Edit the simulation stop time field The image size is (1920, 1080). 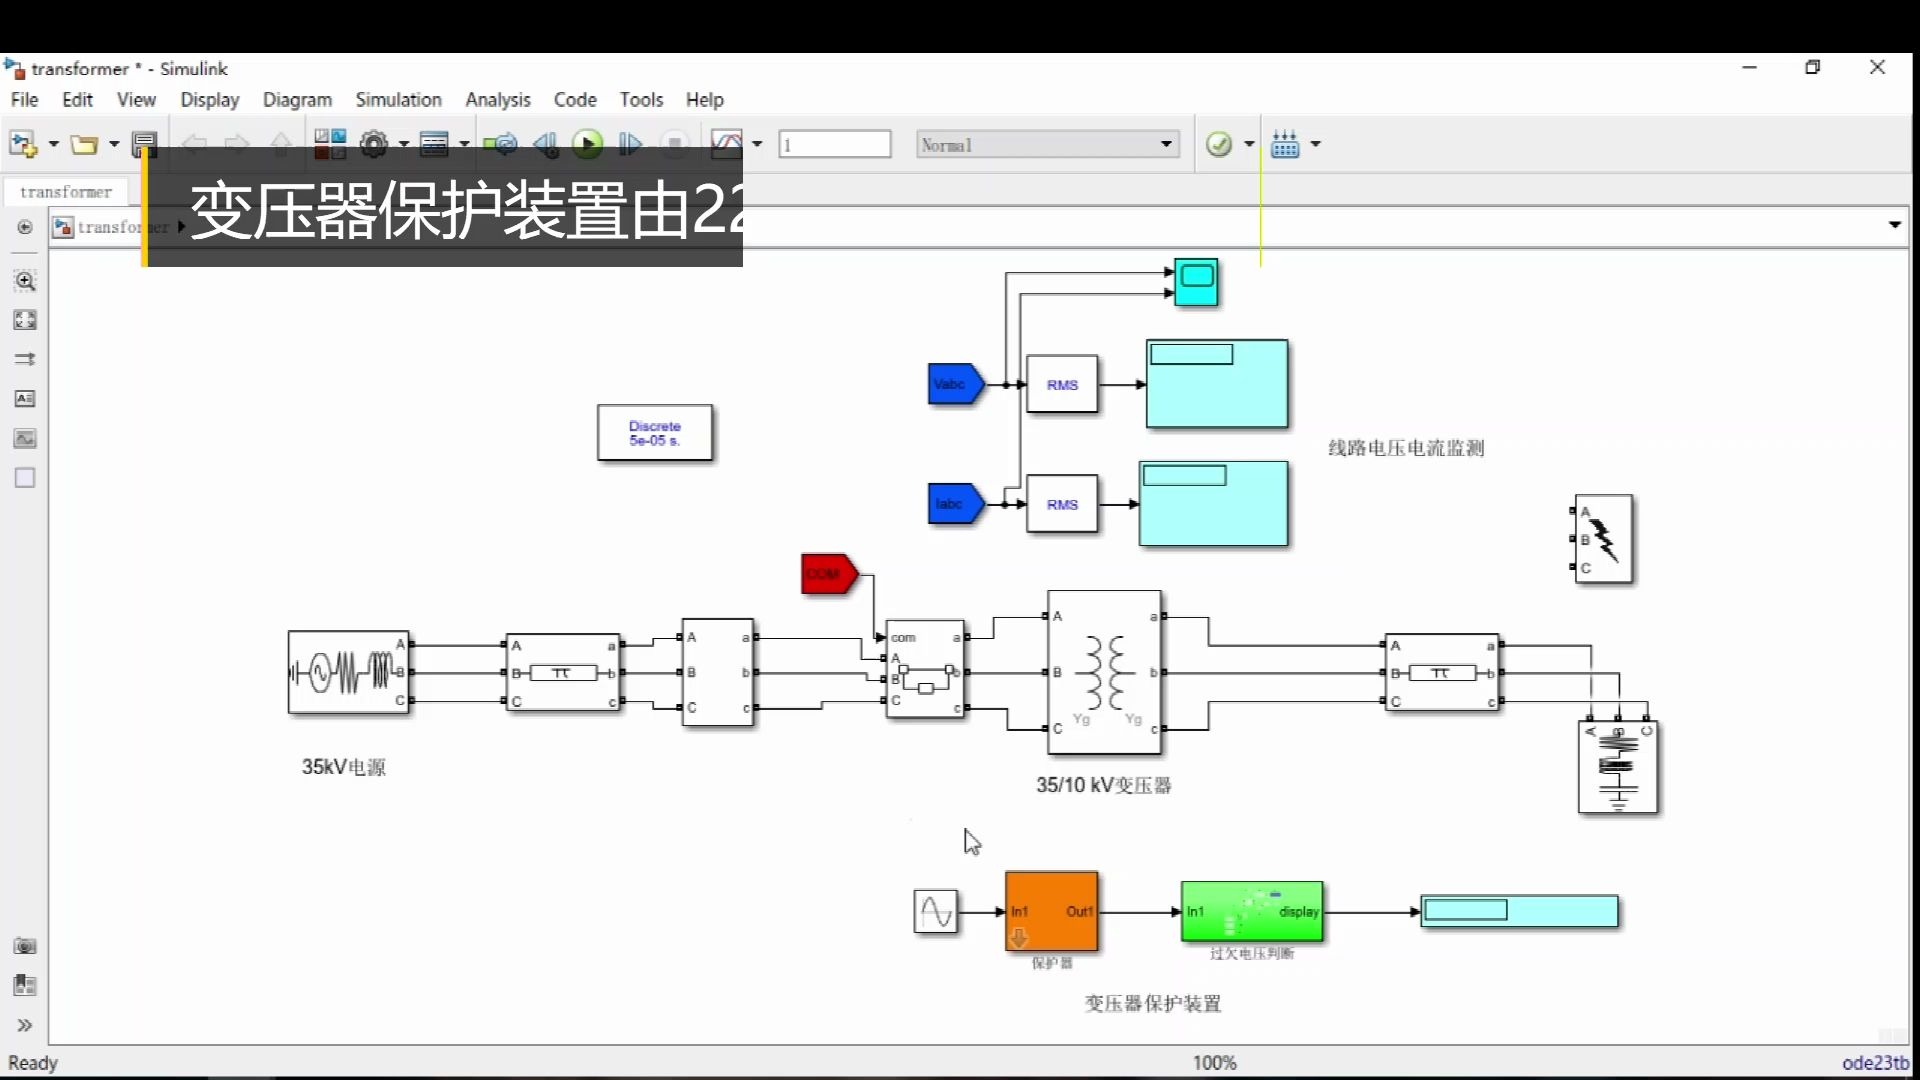[835, 144]
